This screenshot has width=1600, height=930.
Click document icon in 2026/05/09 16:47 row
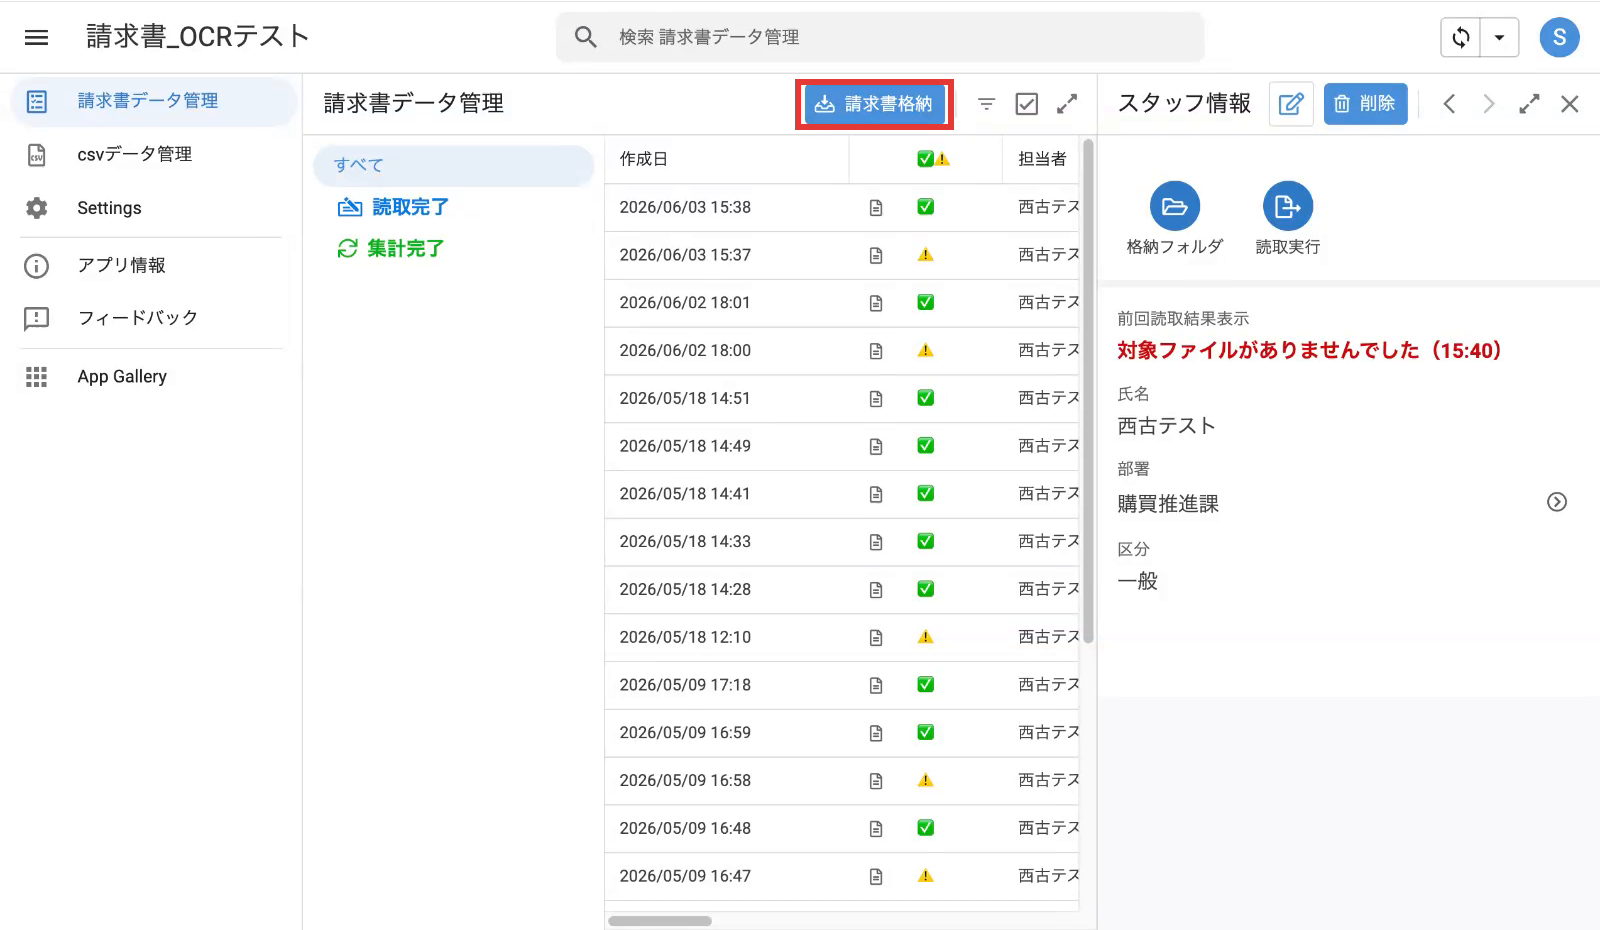[x=876, y=876]
